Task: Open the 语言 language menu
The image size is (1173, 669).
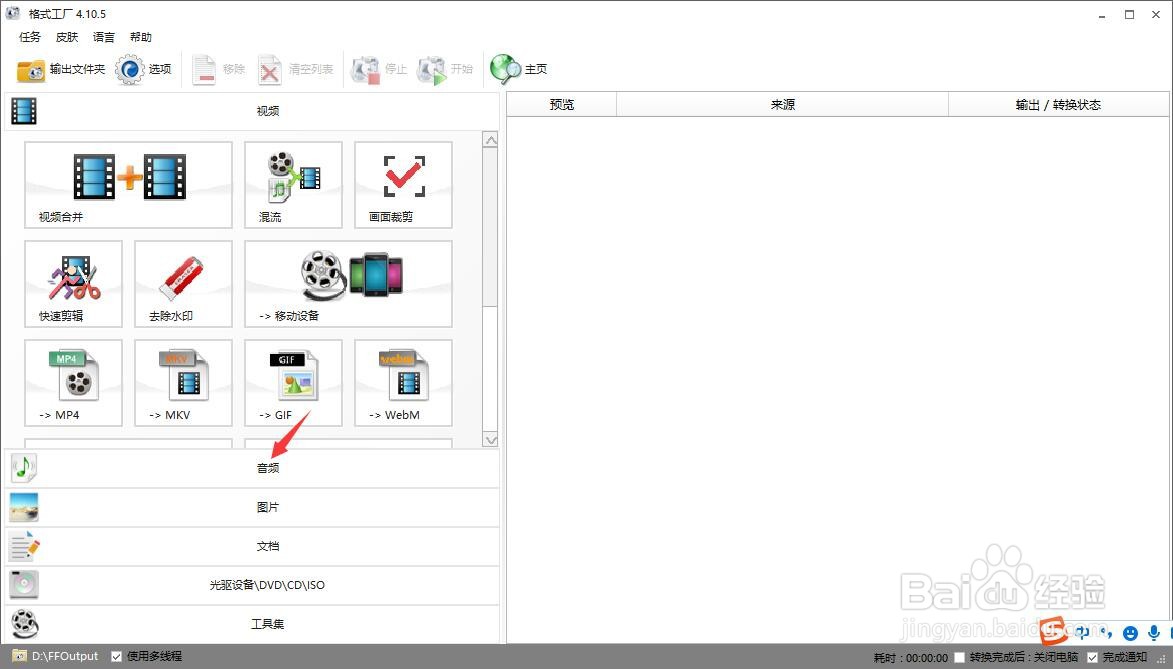Action: click(x=104, y=37)
